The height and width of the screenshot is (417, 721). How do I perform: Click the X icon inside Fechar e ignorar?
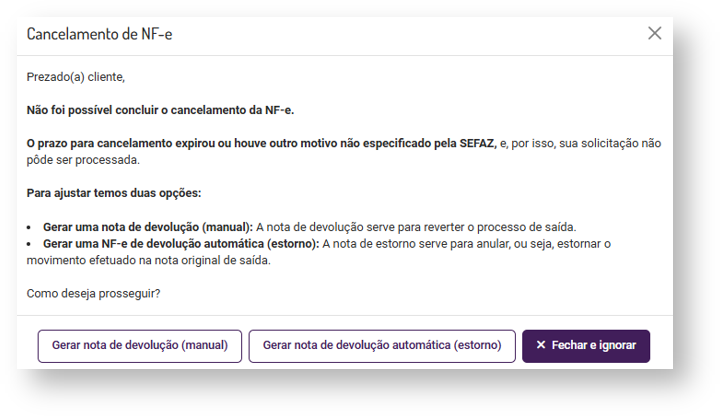tap(541, 345)
